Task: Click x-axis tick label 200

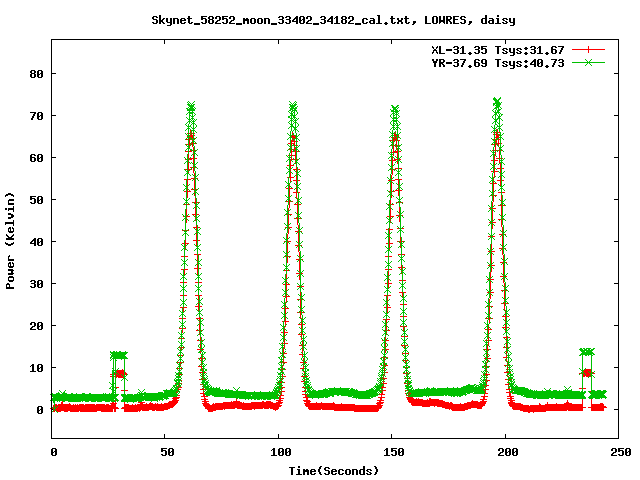Action: tap(507, 452)
